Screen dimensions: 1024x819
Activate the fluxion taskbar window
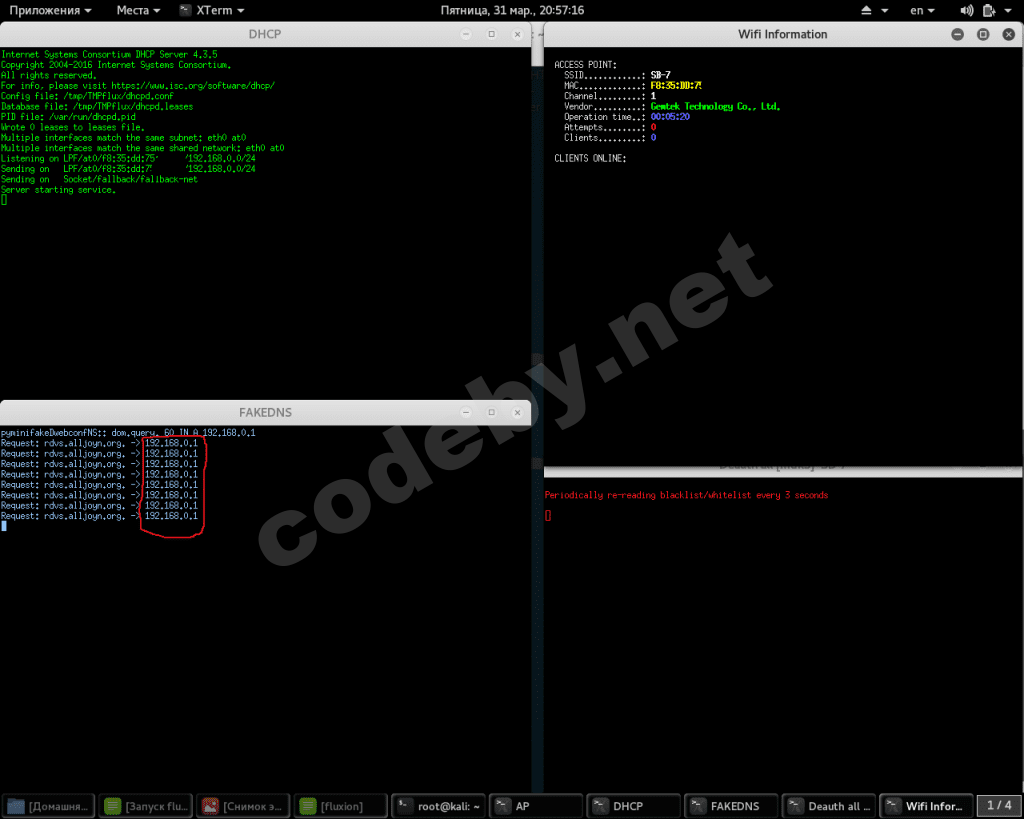pyautogui.click(x=341, y=806)
